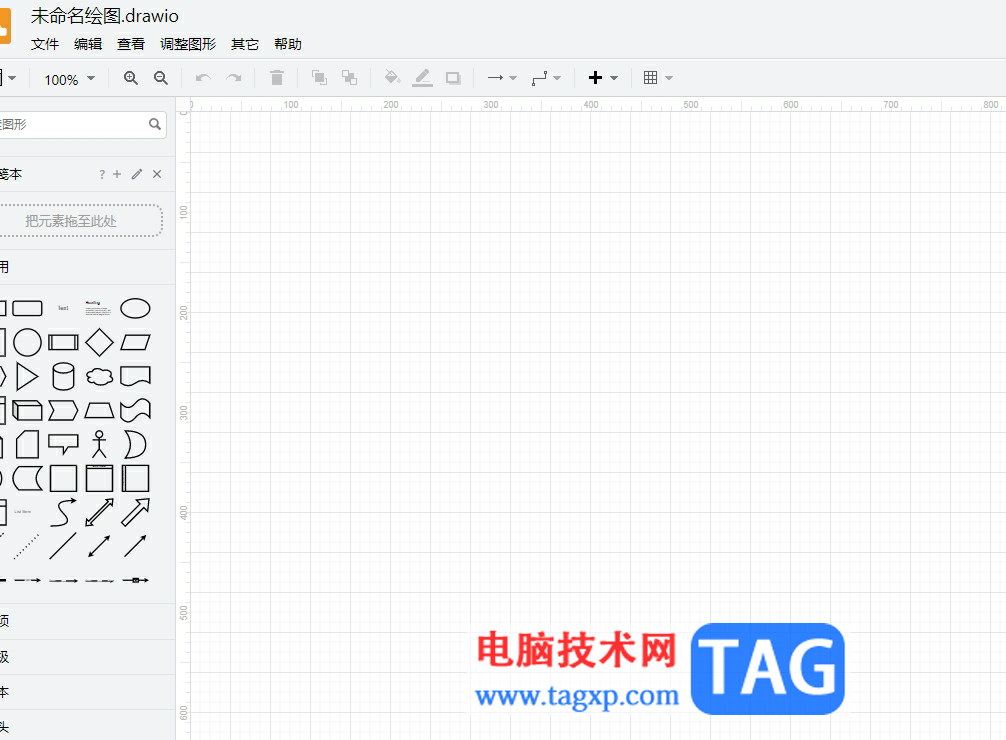
Task: Select the crescent or-shape
Action: (135, 444)
